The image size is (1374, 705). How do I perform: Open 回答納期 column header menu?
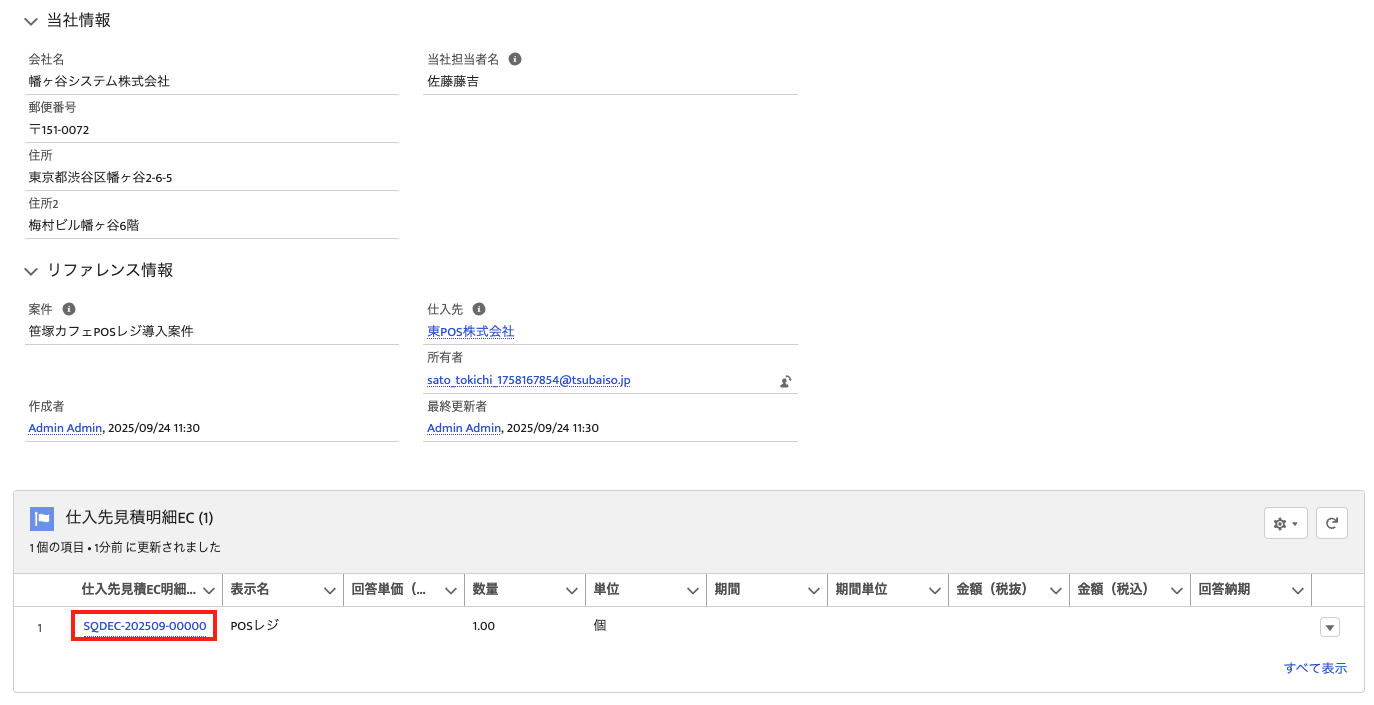click(1298, 591)
